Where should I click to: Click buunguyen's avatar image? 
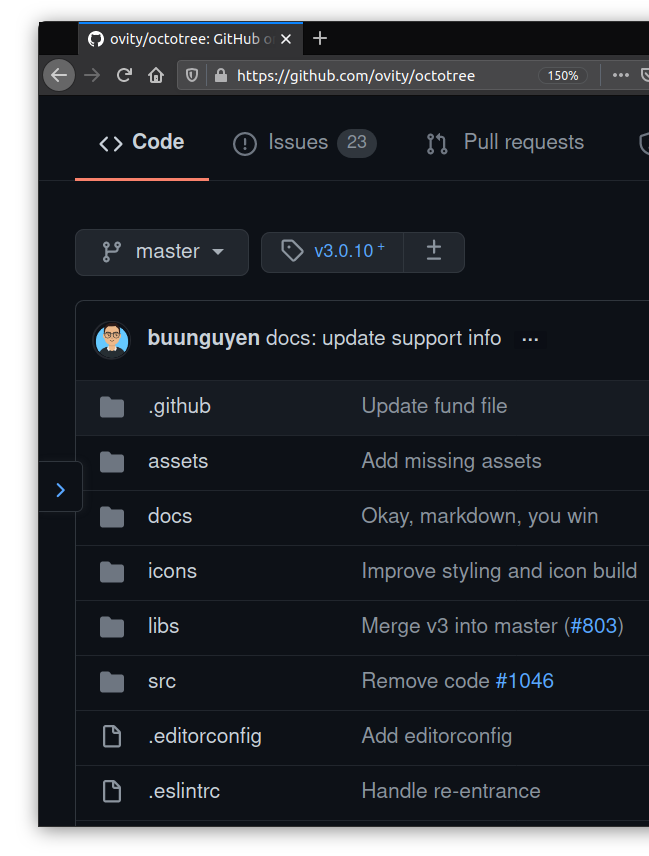coord(112,340)
